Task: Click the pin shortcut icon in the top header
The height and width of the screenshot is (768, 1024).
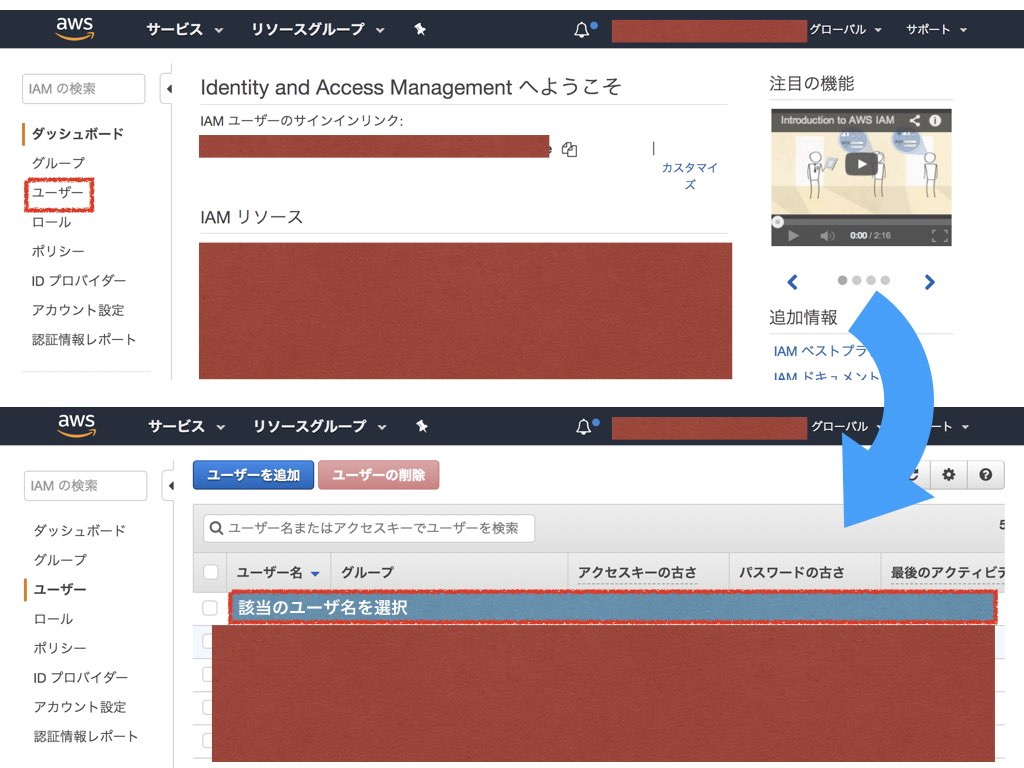Action: click(x=420, y=29)
